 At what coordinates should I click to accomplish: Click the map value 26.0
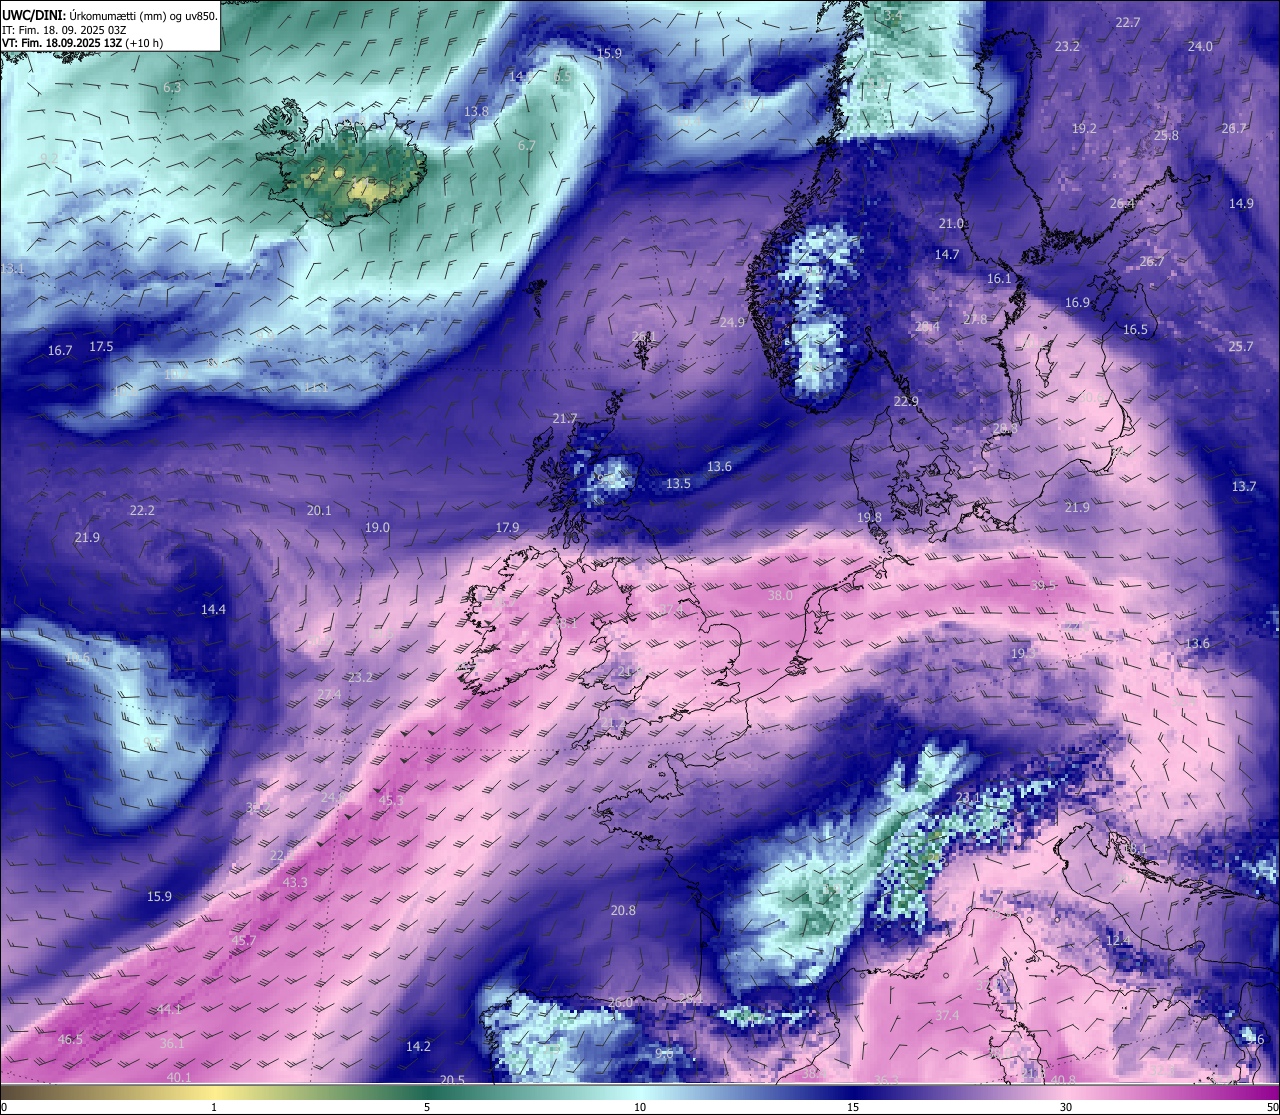(x=620, y=1002)
